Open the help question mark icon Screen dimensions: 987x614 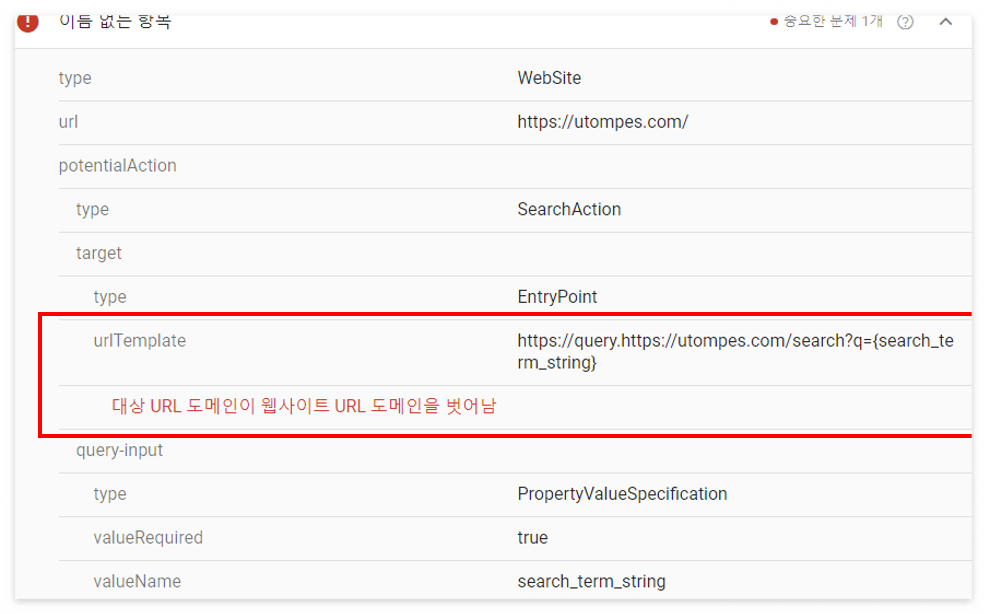coord(905,22)
